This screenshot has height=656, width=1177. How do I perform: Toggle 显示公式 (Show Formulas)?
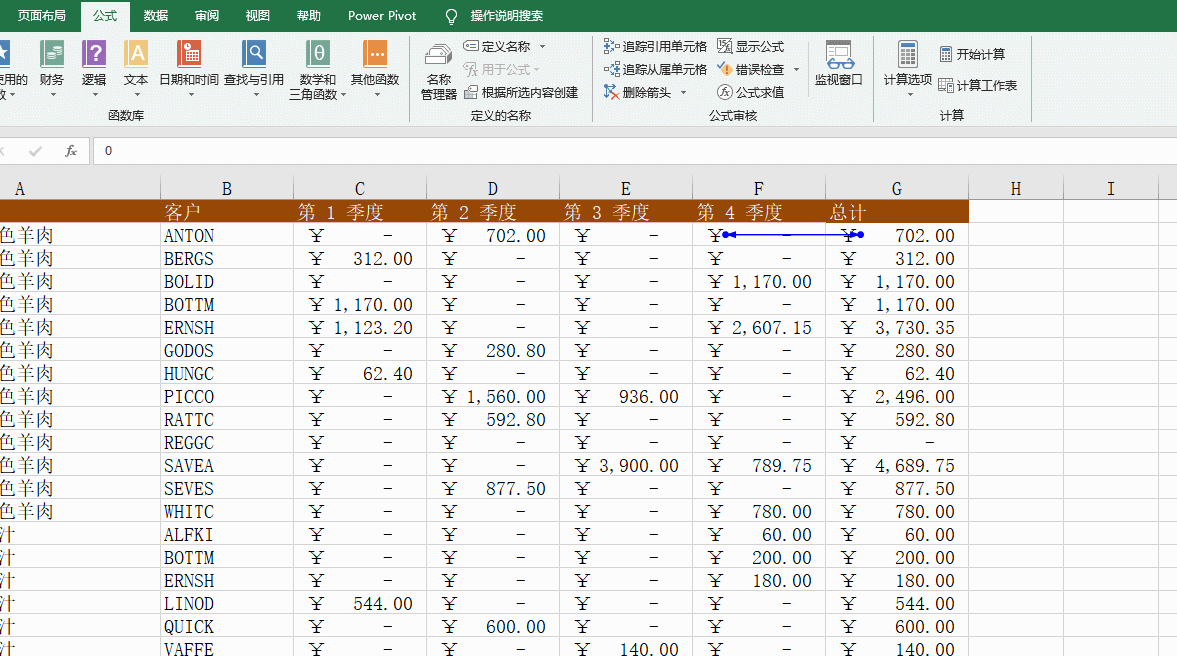tap(750, 47)
